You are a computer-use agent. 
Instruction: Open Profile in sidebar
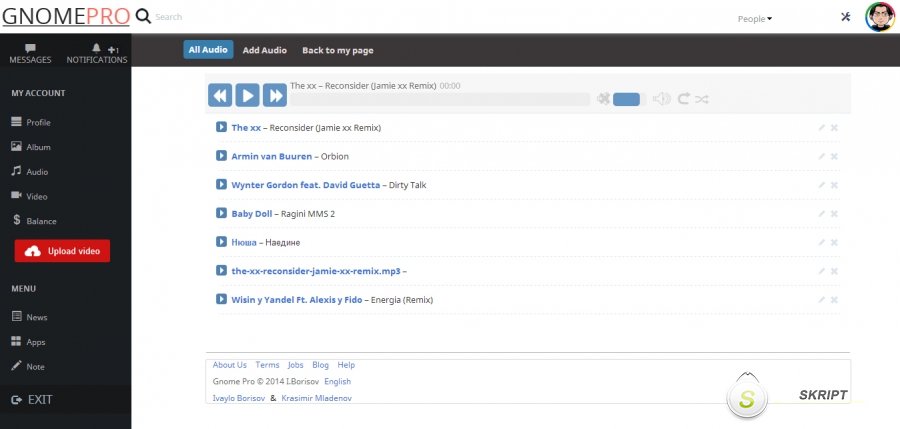[x=32, y=122]
